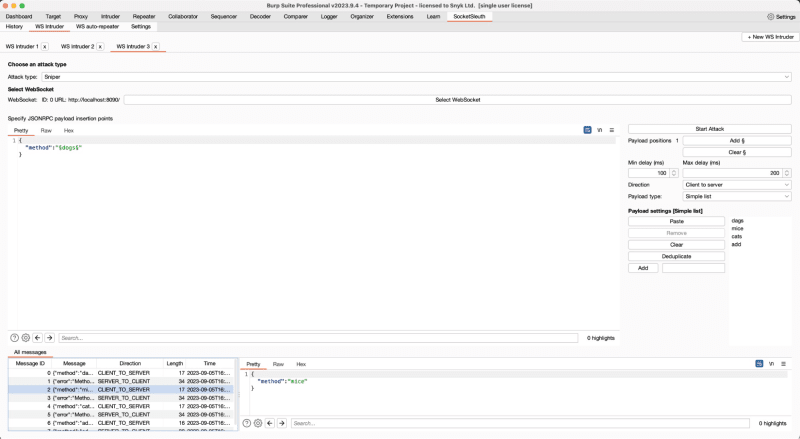Open help icon below message viewer

tap(246, 423)
